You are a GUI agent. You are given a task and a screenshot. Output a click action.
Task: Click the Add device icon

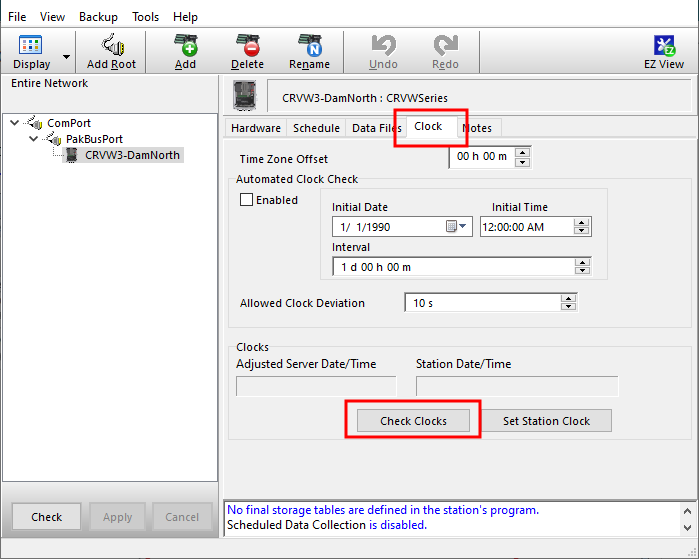pyautogui.click(x=185, y=48)
